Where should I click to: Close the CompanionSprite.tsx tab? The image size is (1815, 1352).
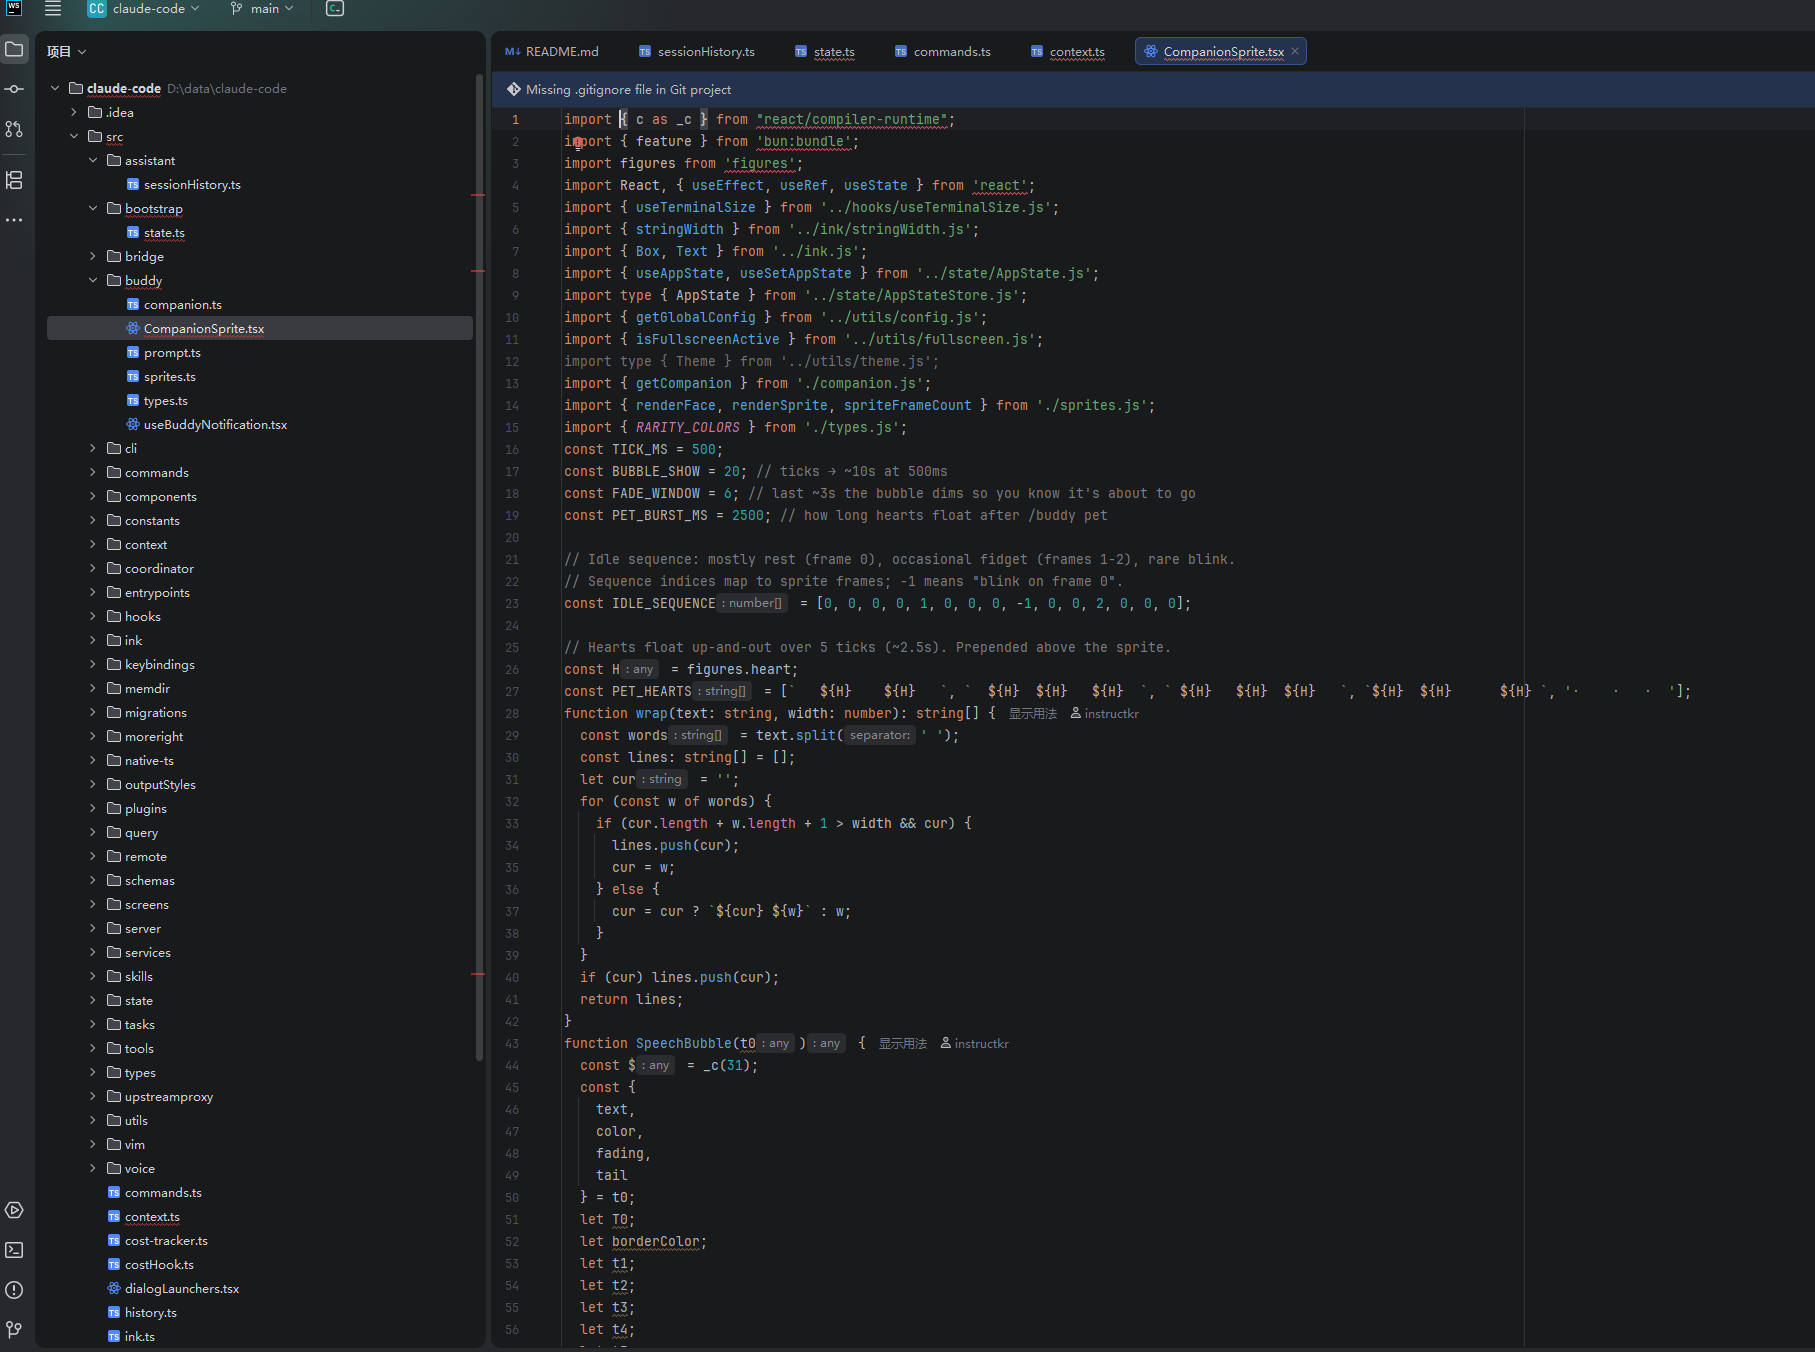tap(1295, 51)
